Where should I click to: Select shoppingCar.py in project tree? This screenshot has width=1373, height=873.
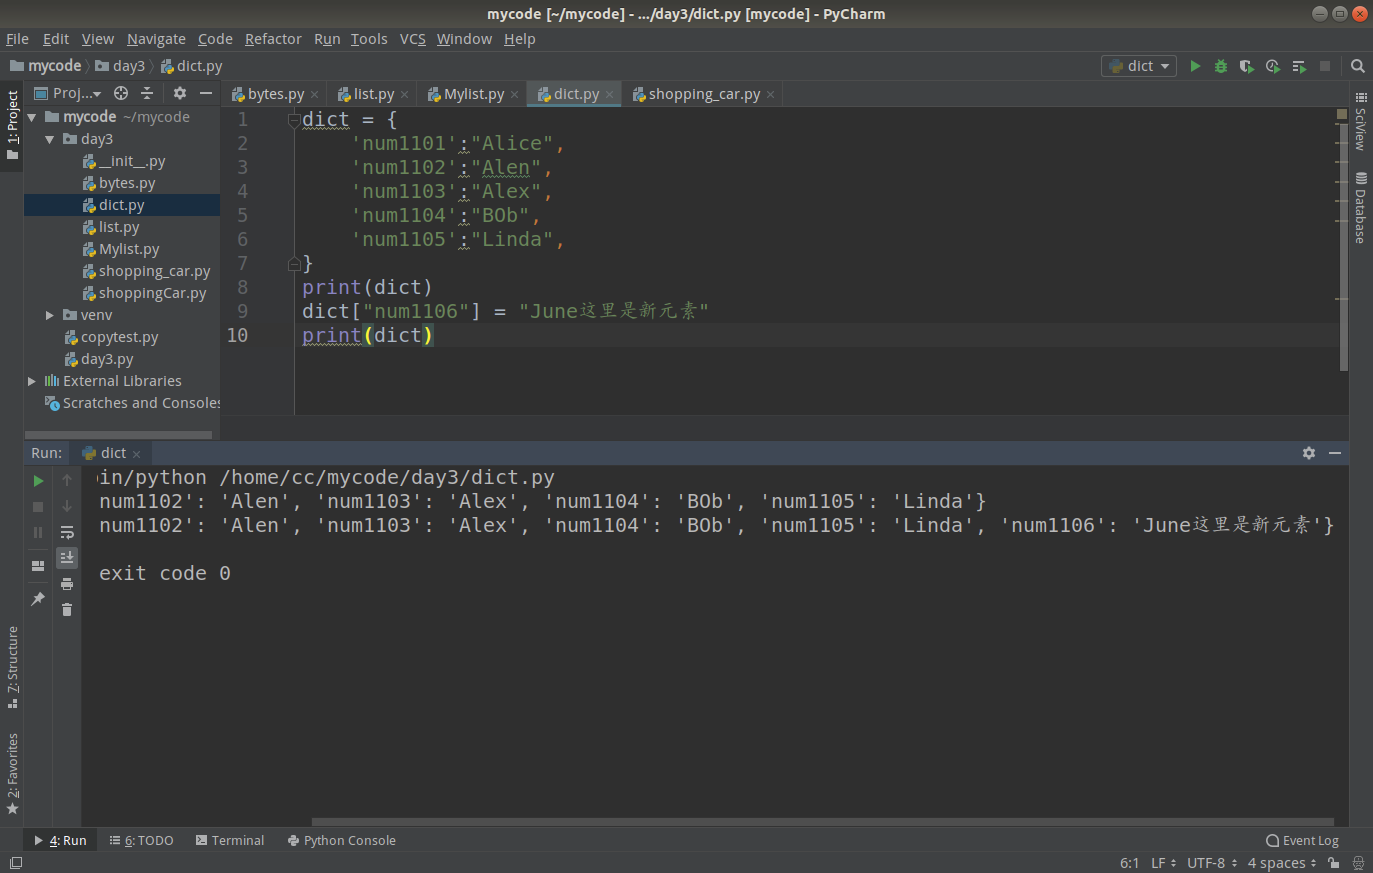[152, 293]
